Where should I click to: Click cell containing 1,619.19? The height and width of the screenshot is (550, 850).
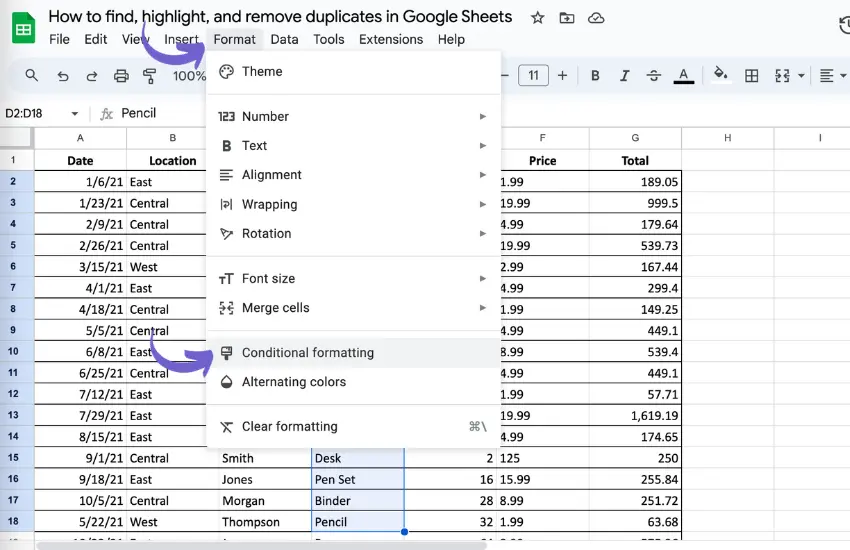point(635,416)
